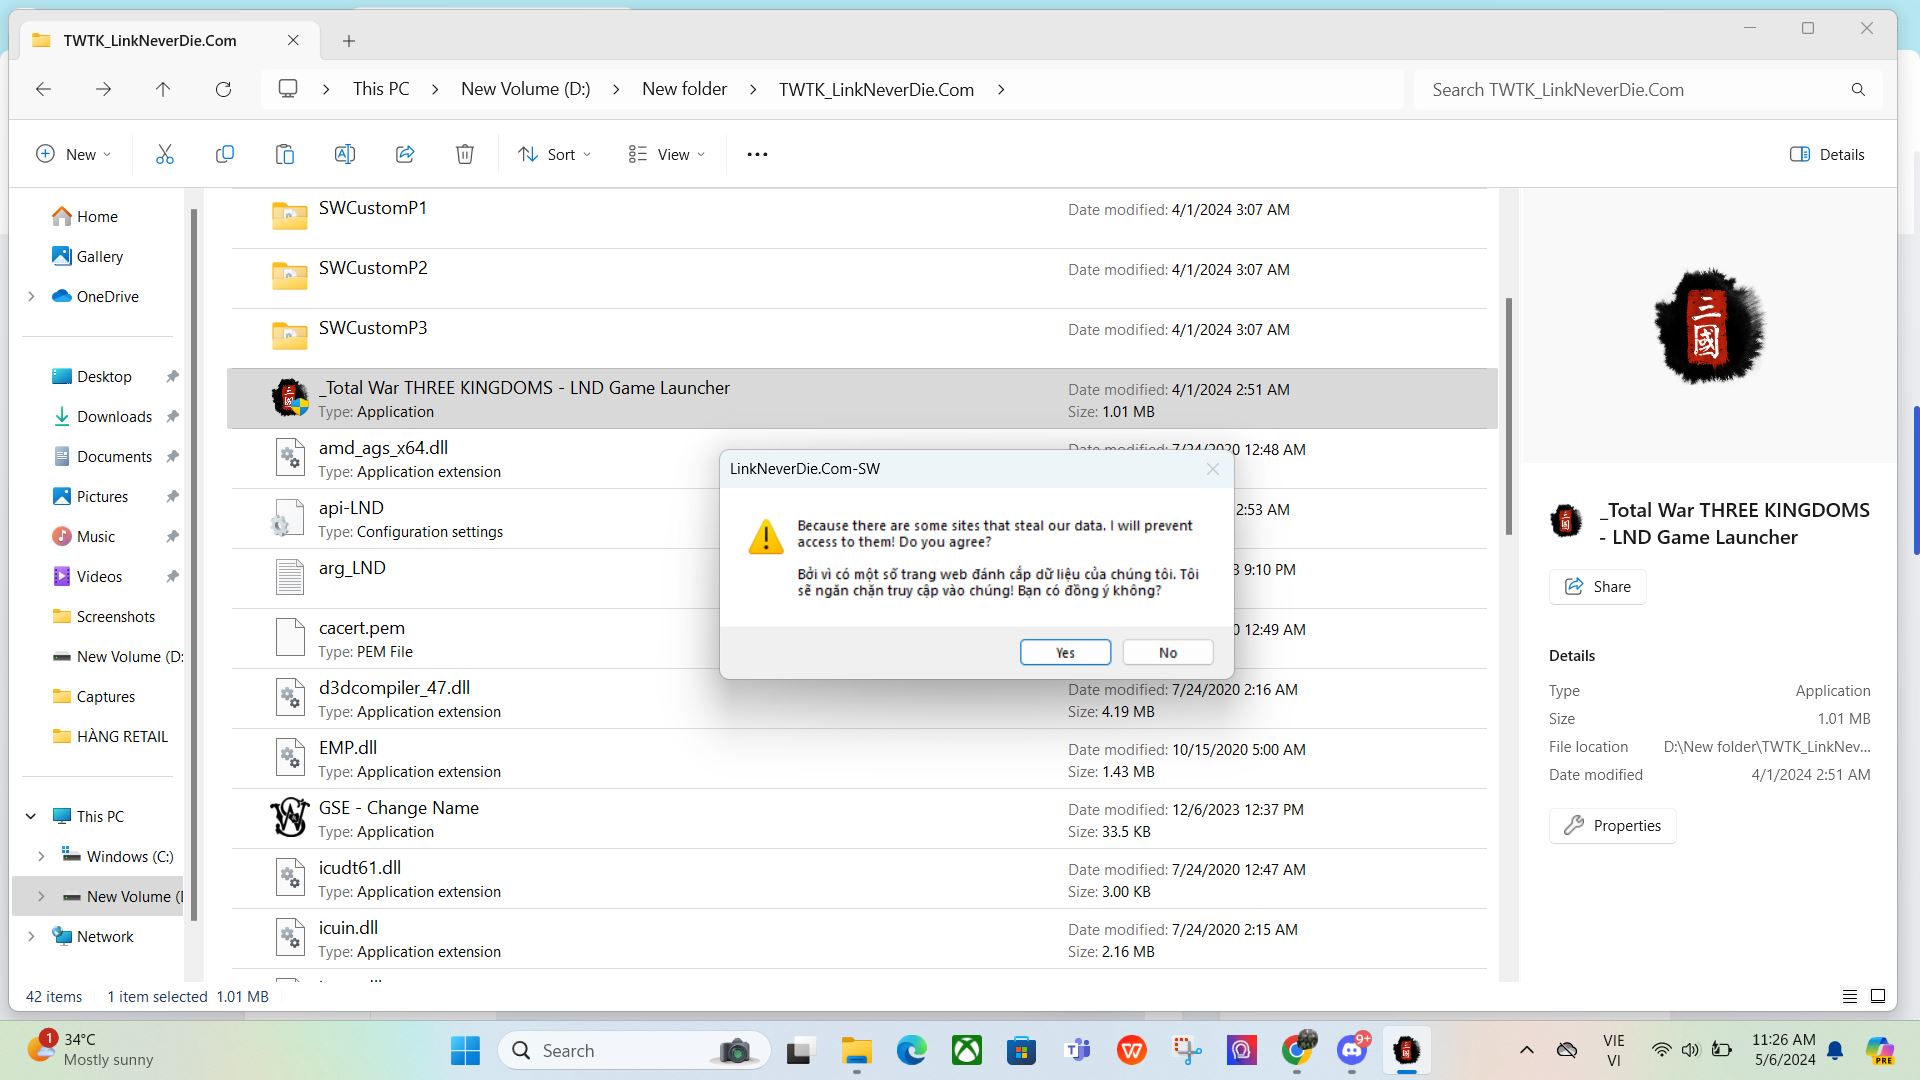Click the Copy icon in the toolbar
Viewport: 1920px width, 1080px height.
coord(225,154)
